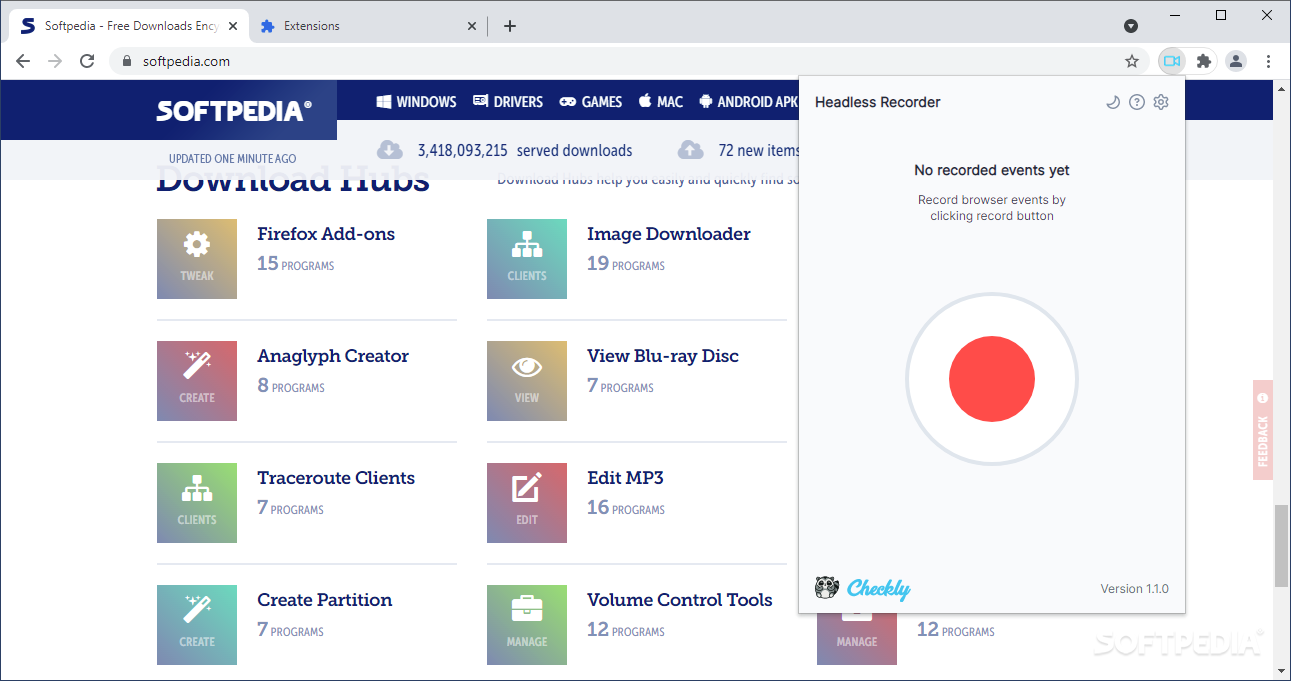
Task: Open the GAMES menu item
Action: coord(590,102)
